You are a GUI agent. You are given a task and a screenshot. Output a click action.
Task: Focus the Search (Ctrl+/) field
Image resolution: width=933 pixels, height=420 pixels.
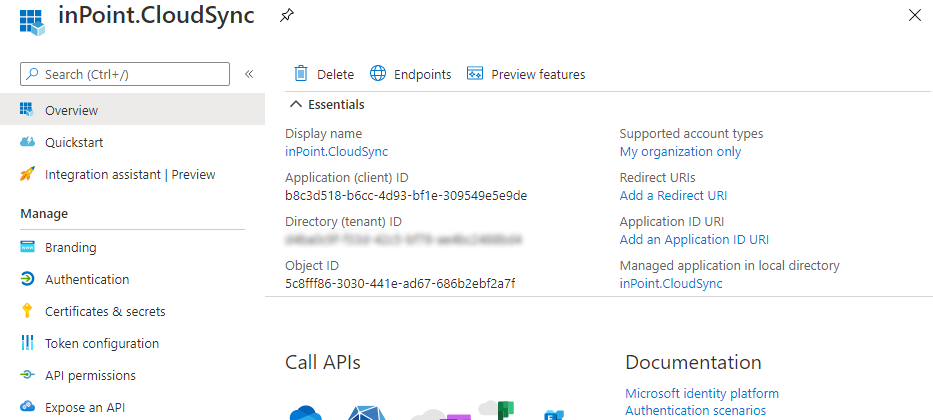(x=125, y=74)
